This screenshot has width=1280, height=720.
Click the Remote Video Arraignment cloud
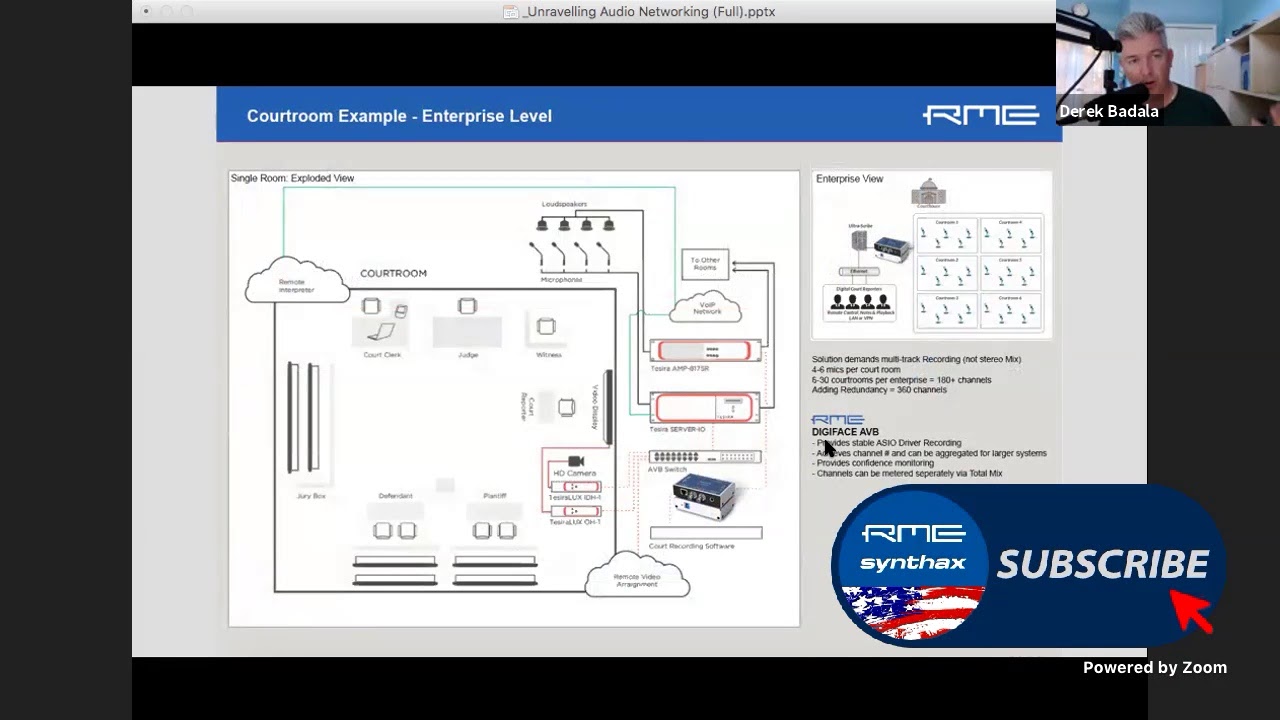[x=637, y=574]
